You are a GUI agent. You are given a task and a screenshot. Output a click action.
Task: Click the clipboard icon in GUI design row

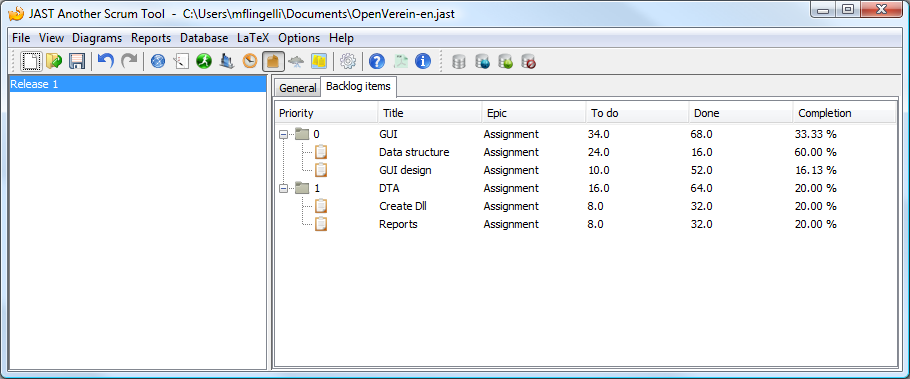click(321, 170)
